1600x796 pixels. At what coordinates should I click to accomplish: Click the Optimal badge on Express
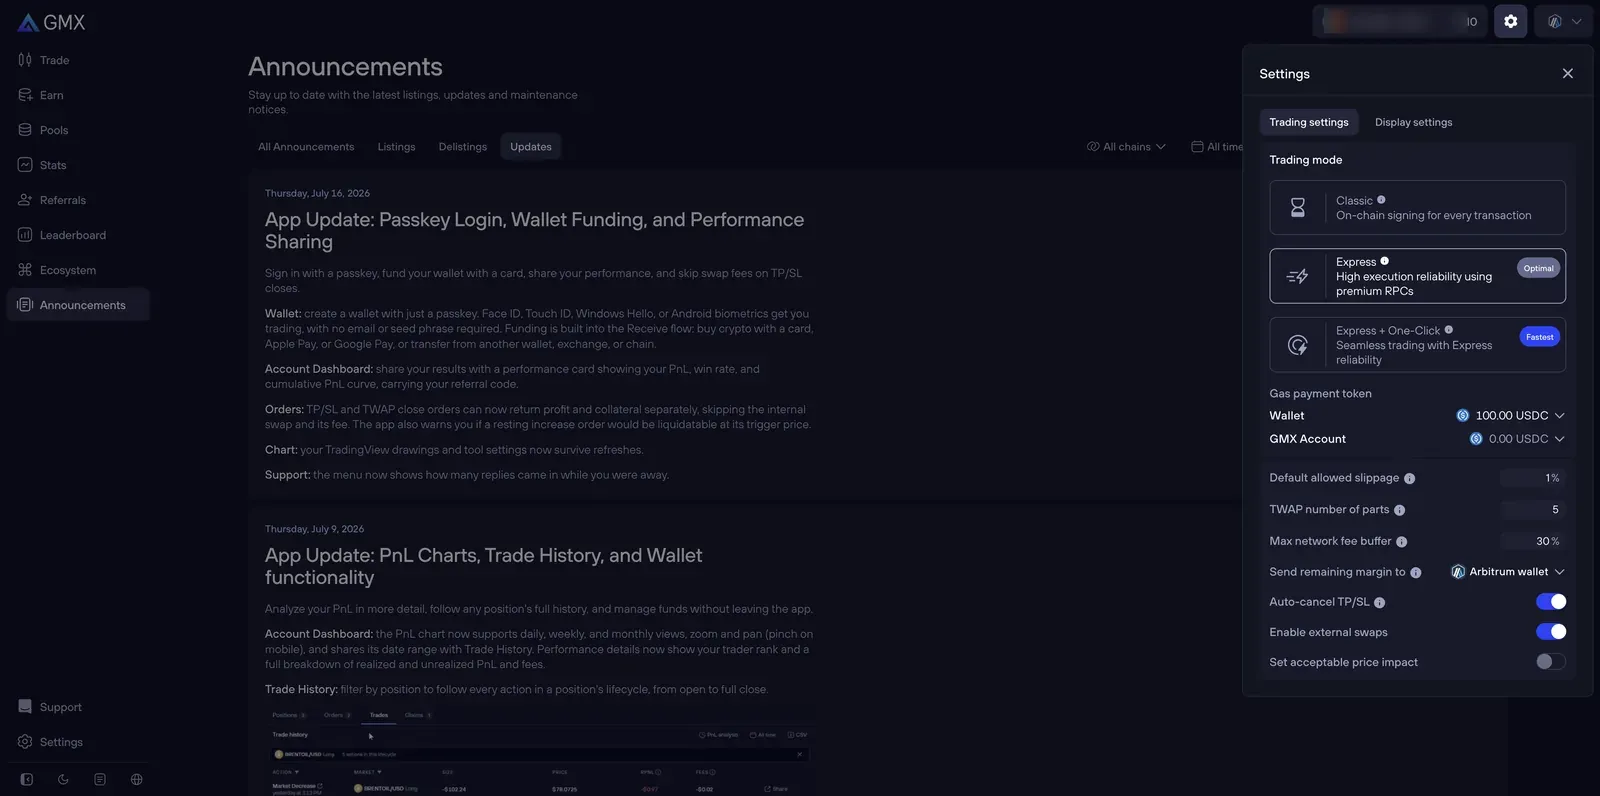(1538, 268)
